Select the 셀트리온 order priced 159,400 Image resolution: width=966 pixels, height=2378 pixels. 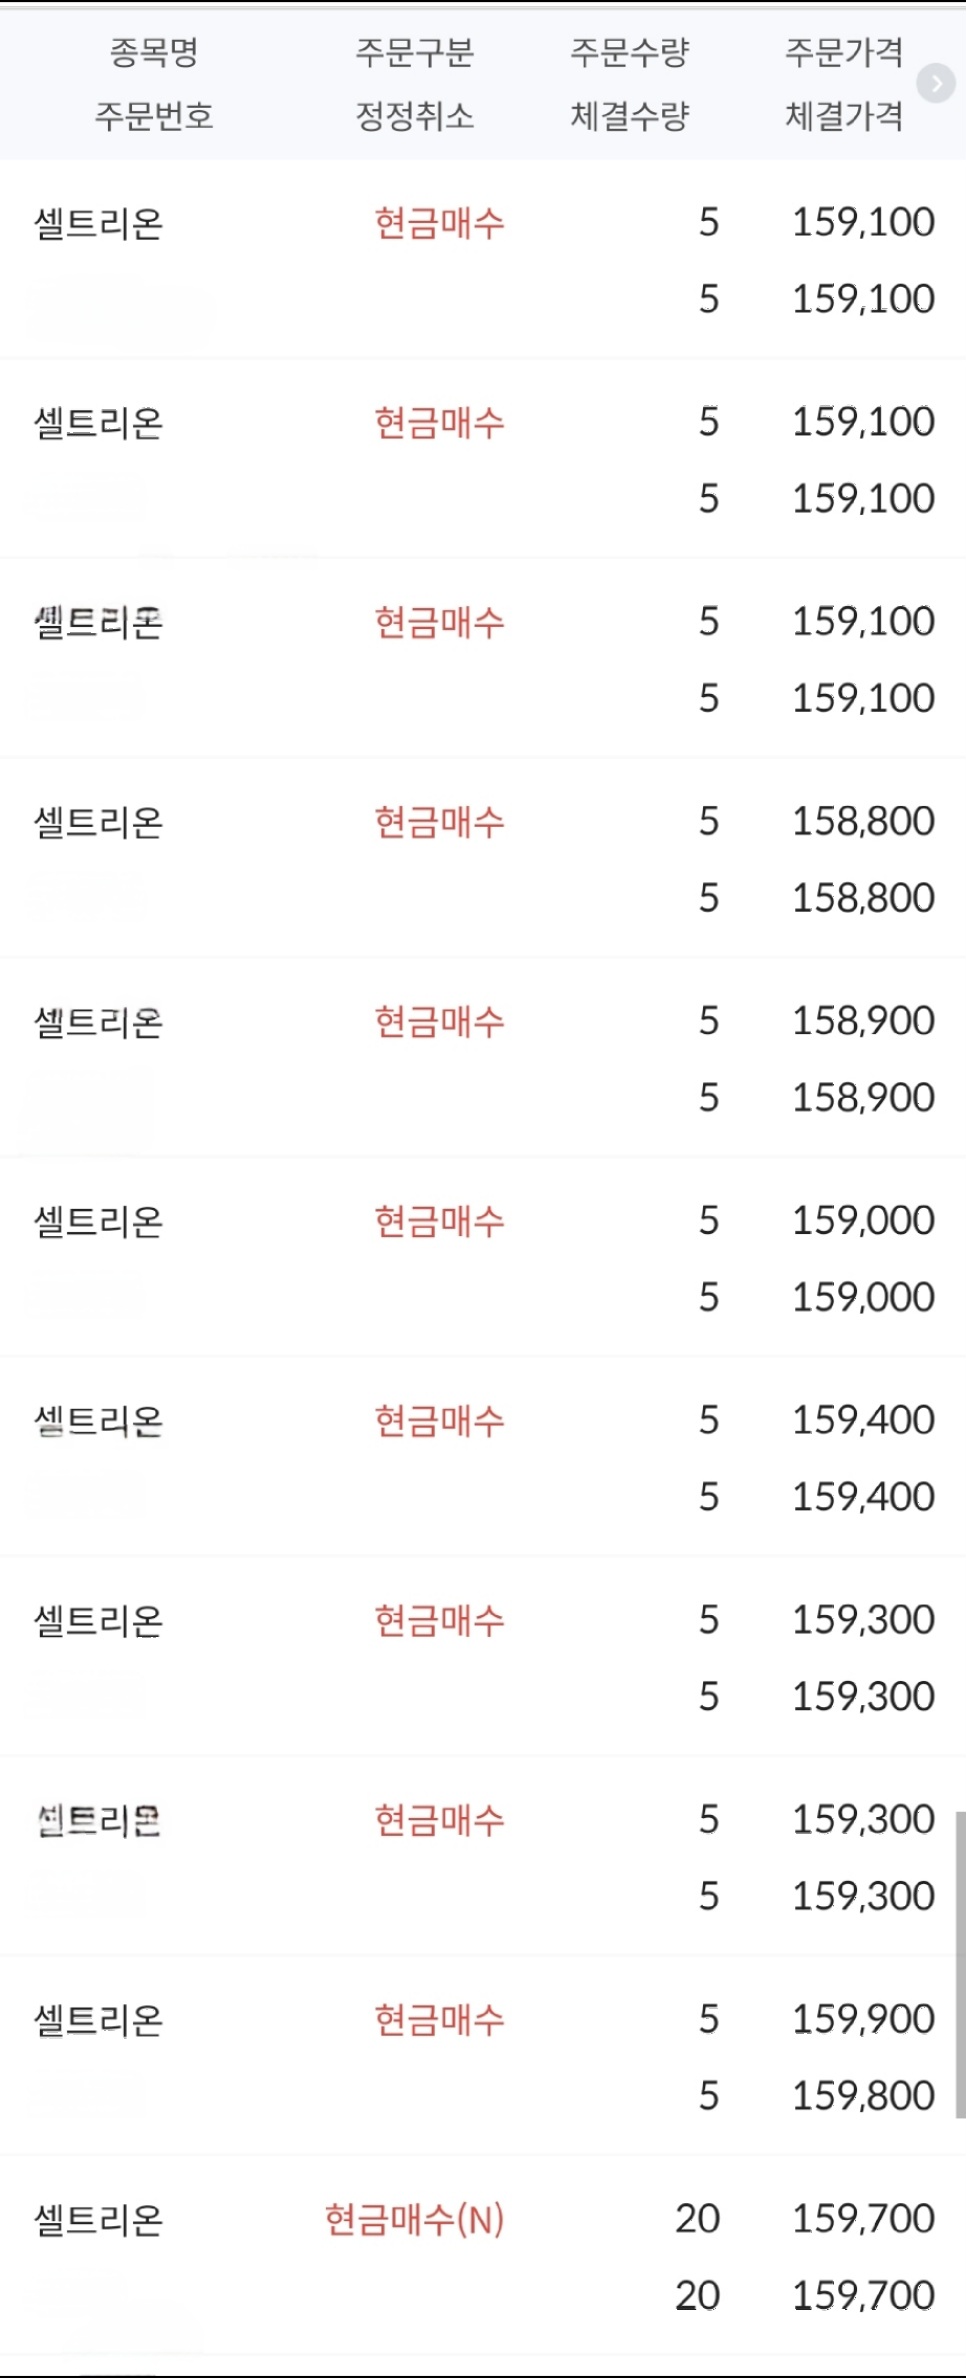point(483,1457)
